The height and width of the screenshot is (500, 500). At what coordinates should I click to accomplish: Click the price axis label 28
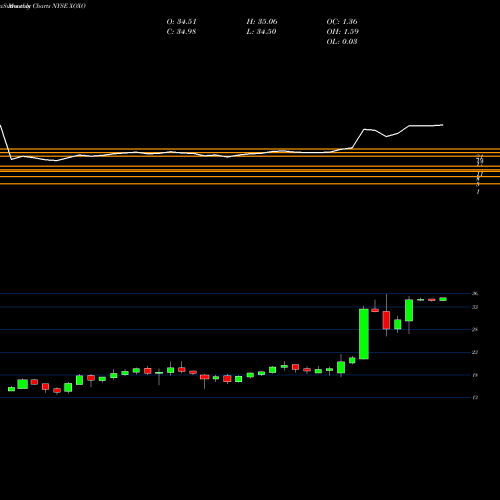[475, 329]
